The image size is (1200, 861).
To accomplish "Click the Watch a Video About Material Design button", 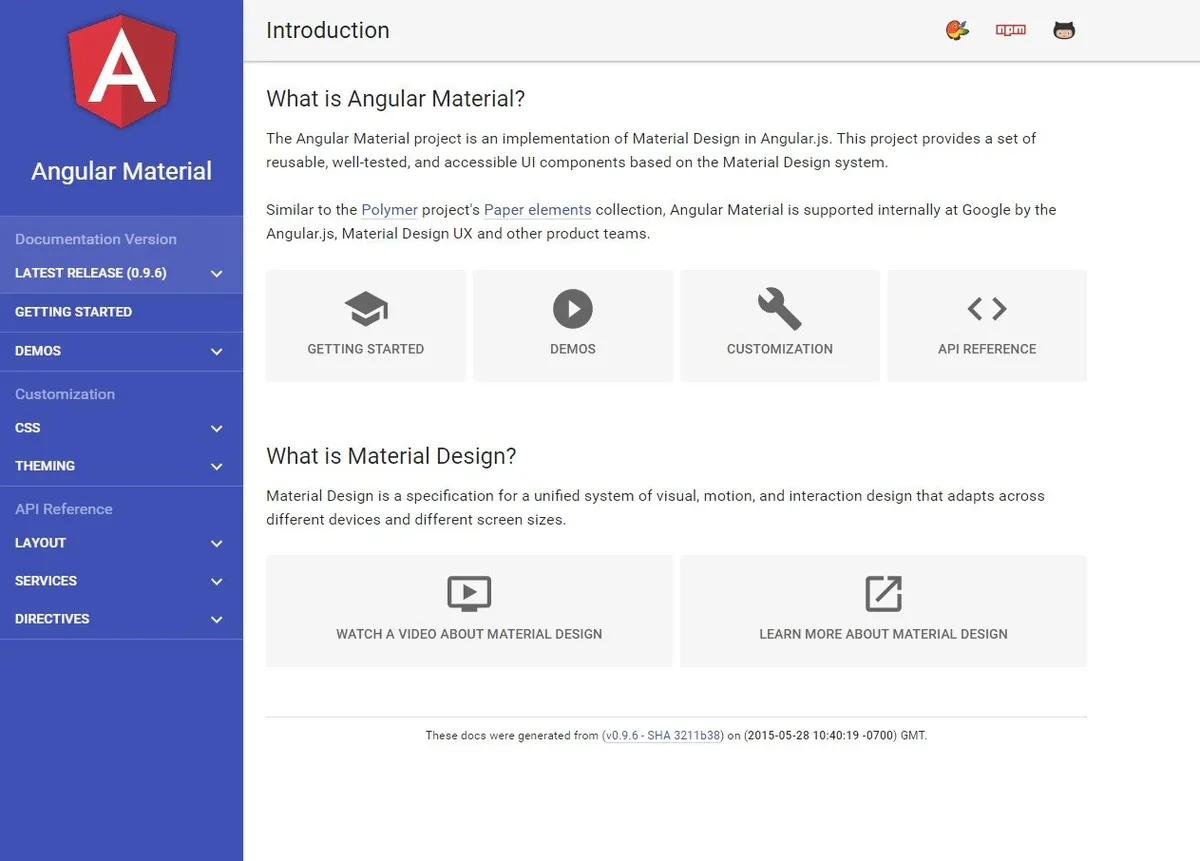I will pos(469,611).
